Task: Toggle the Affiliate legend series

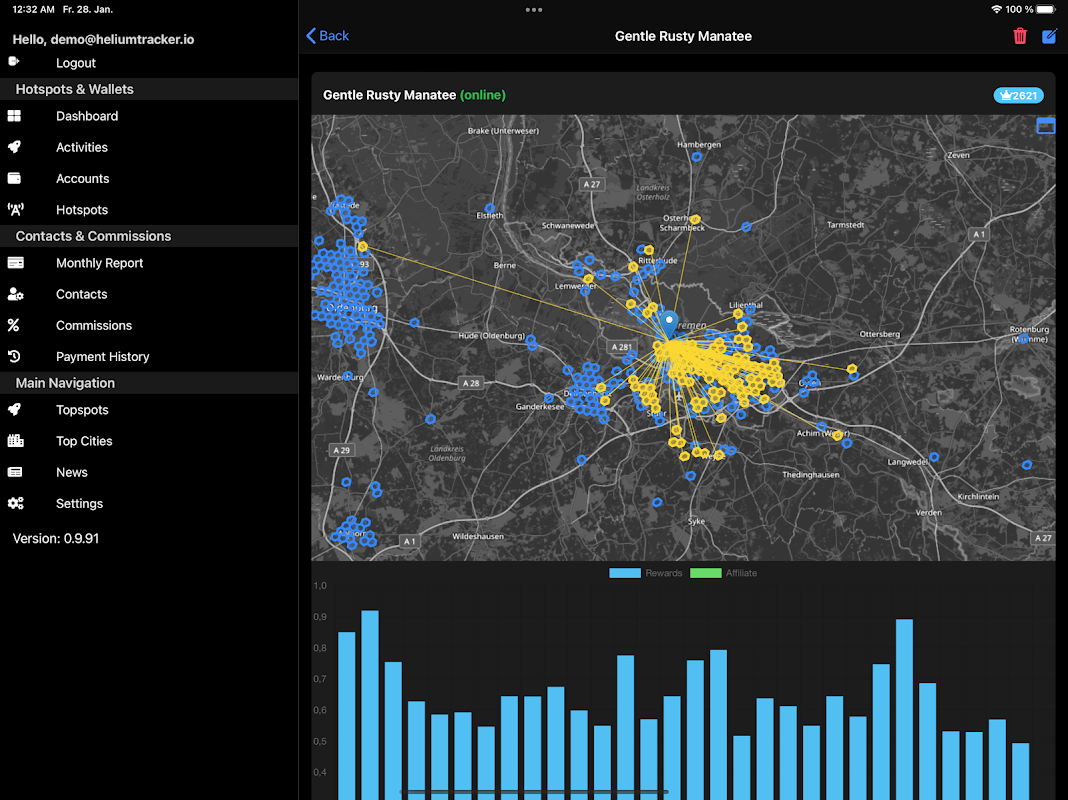Action: click(724, 573)
